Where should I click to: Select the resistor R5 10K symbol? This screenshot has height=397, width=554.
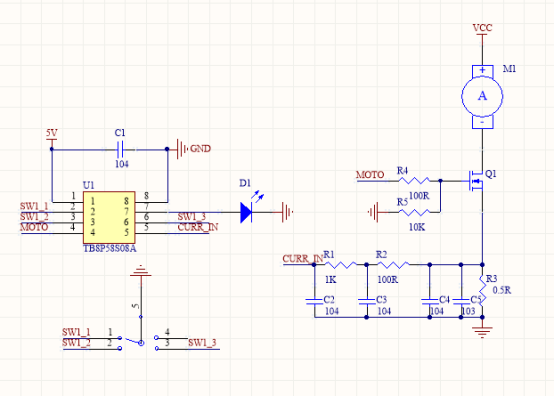(414, 212)
